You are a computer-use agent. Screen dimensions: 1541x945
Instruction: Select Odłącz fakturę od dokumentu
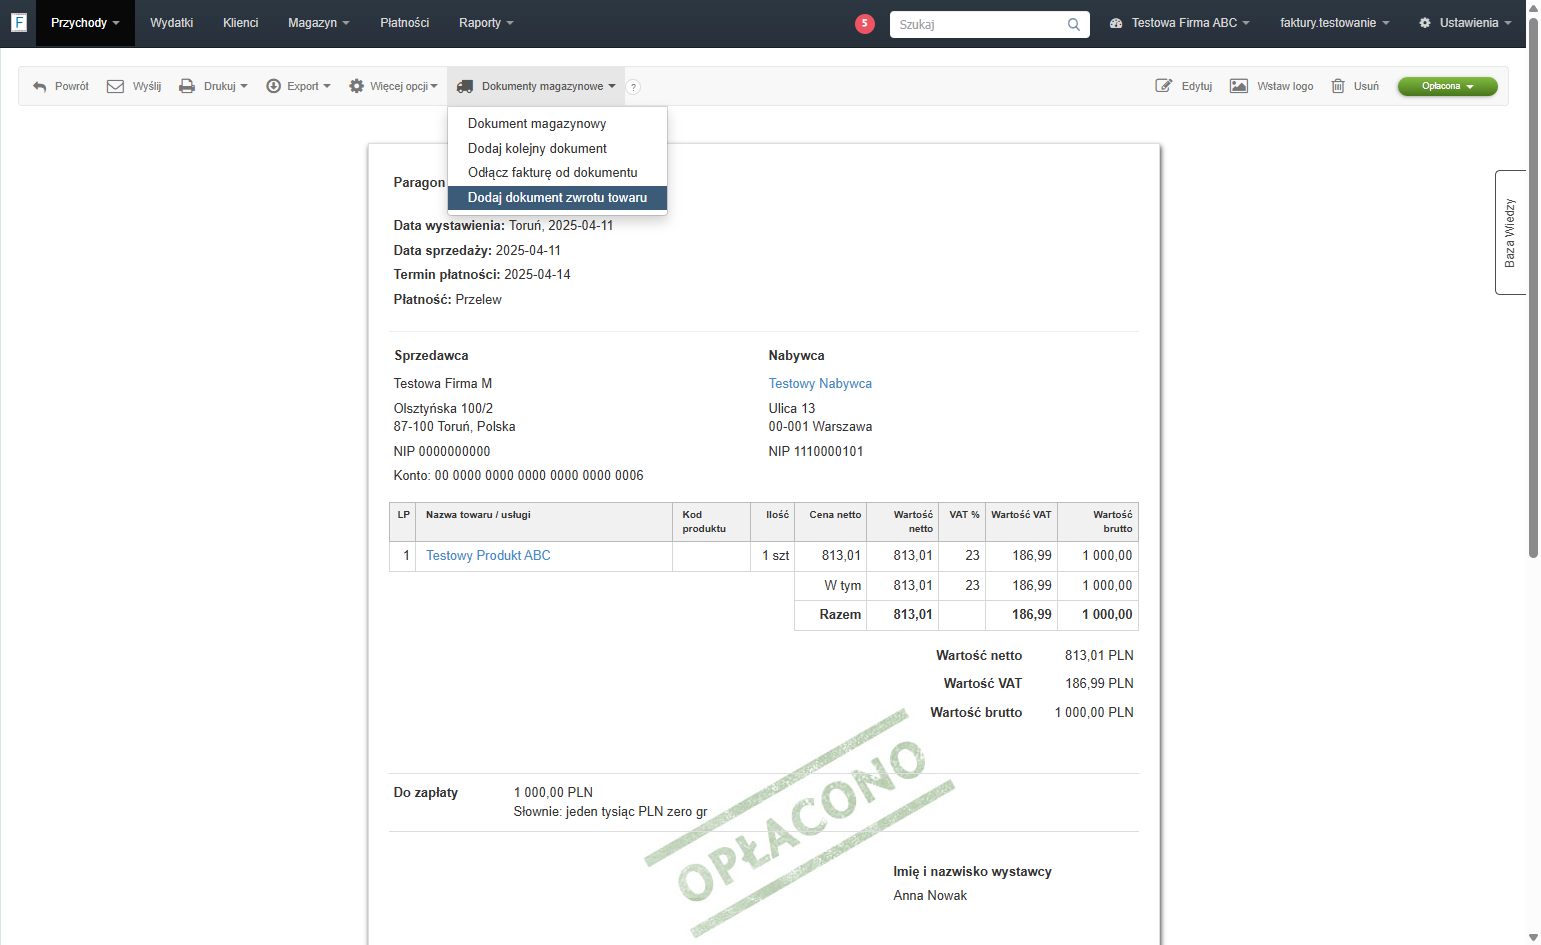(x=557, y=173)
